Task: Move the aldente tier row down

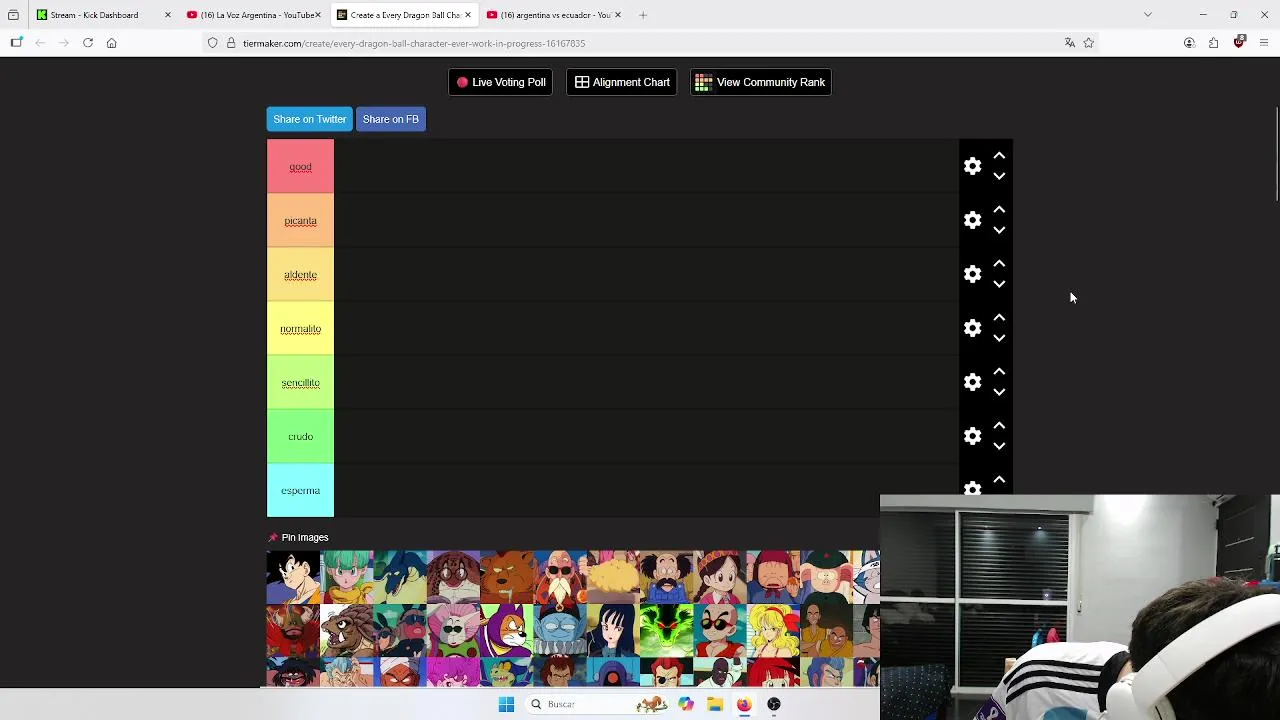Action: pos(999,284)
